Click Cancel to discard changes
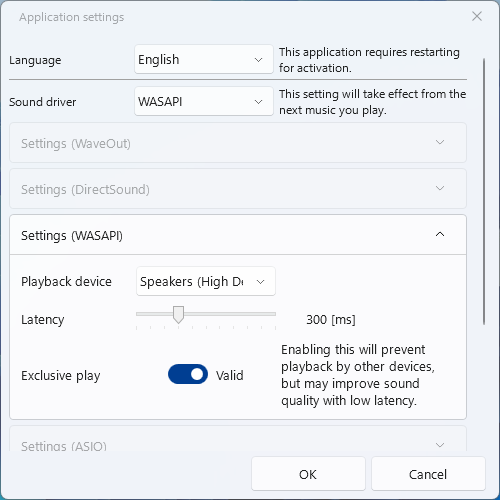The width and height of the screenshot is (500, 500). [x=428, y=474]
